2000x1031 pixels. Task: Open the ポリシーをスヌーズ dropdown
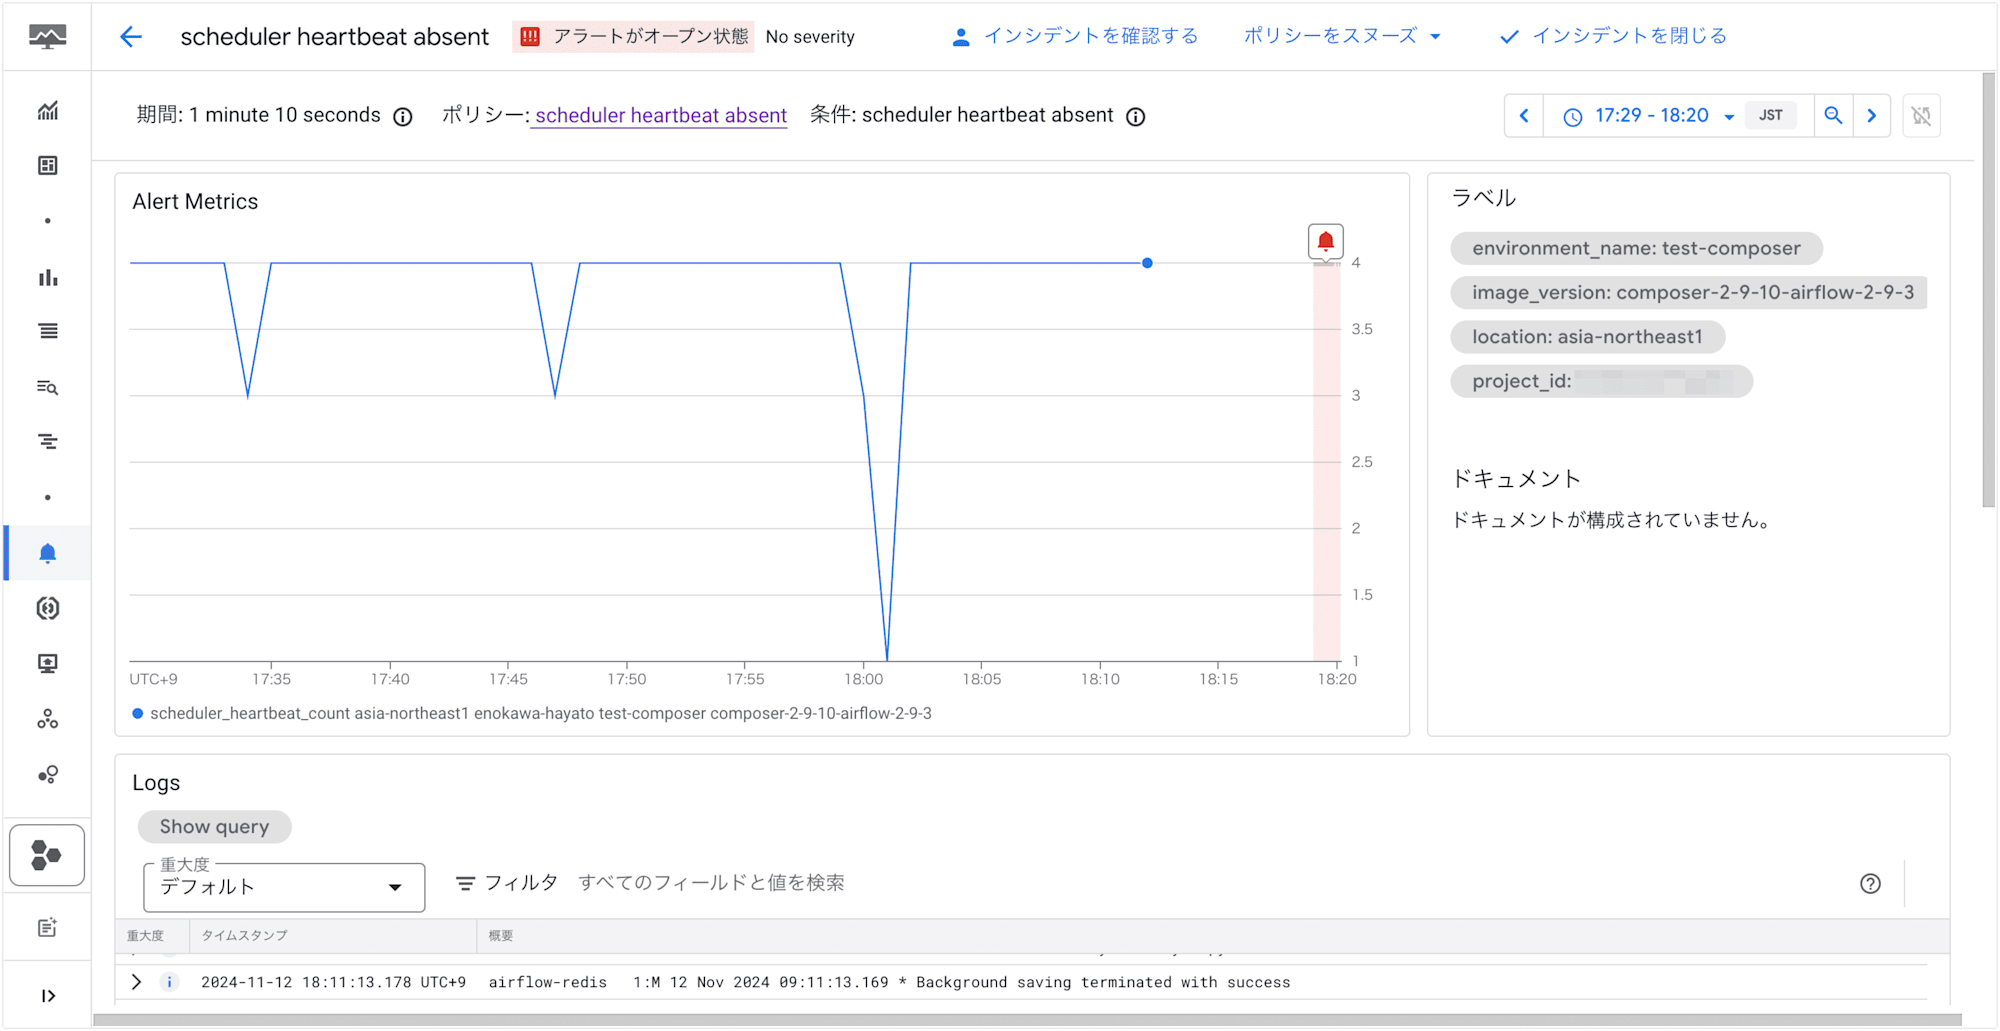(1342, 37)
